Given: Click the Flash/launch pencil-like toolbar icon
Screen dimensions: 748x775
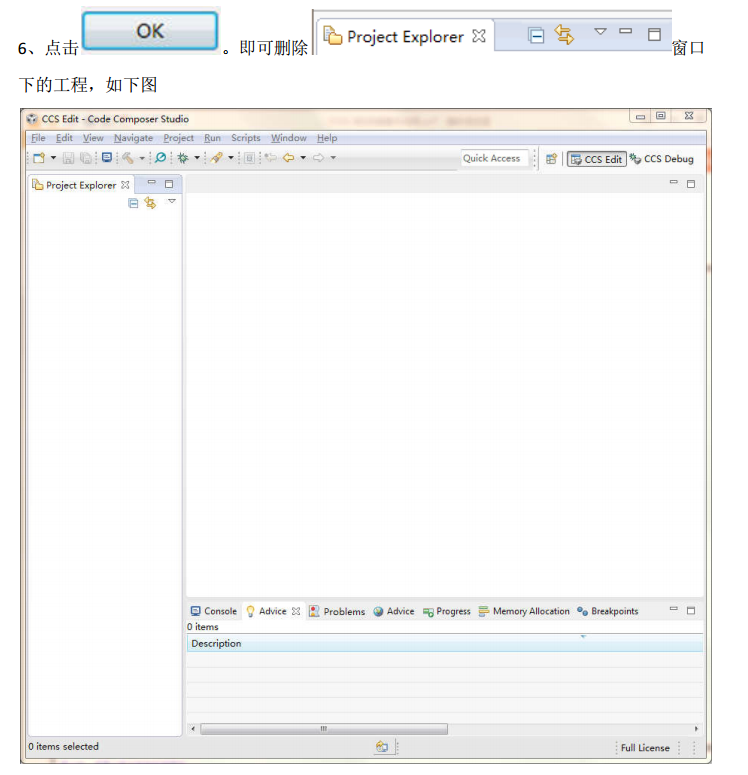Looking at the screenshot, I should (x=217, y=158).
